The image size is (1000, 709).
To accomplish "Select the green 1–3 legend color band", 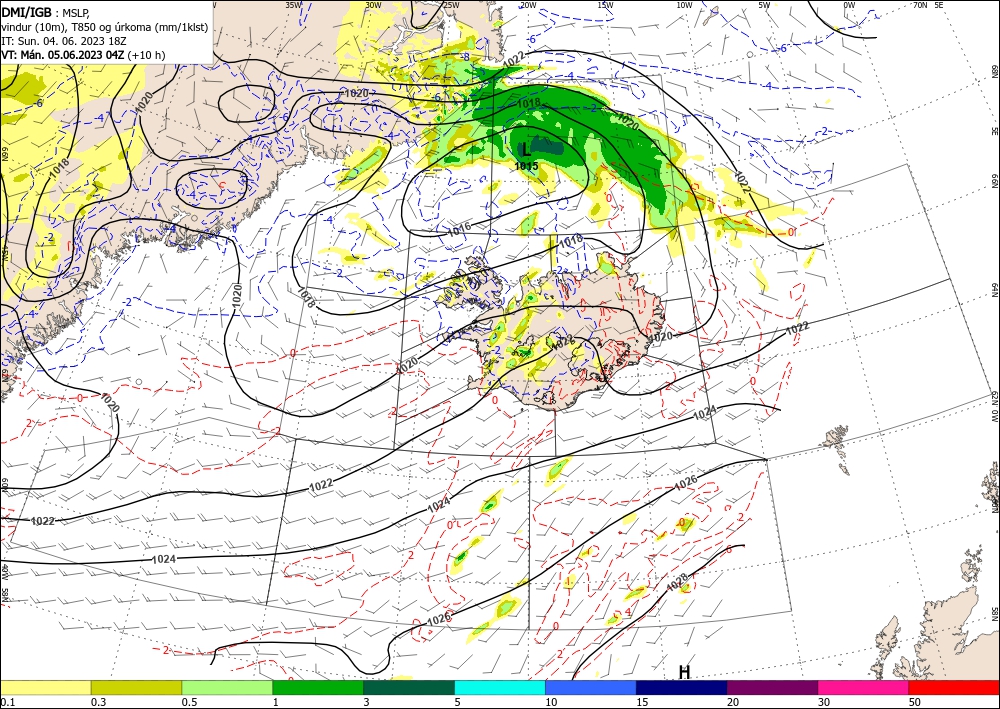I will (x=318, y=687).
